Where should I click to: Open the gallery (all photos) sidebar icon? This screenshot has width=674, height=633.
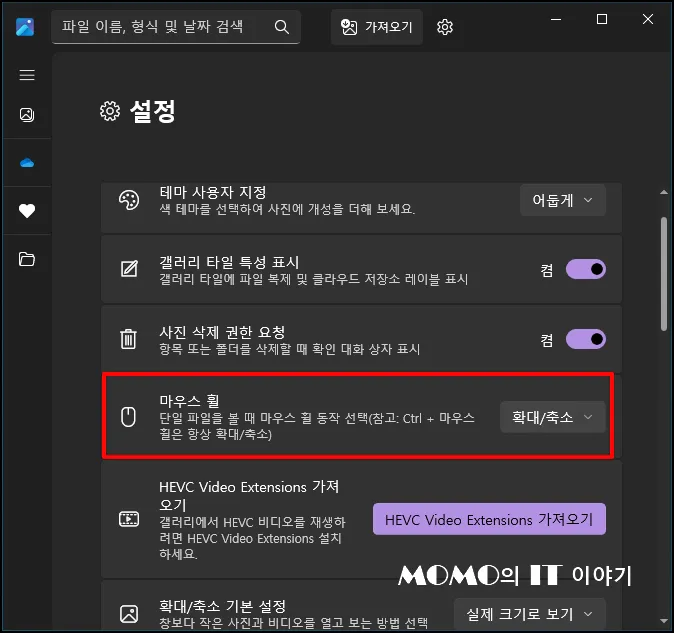click(27, 115)
